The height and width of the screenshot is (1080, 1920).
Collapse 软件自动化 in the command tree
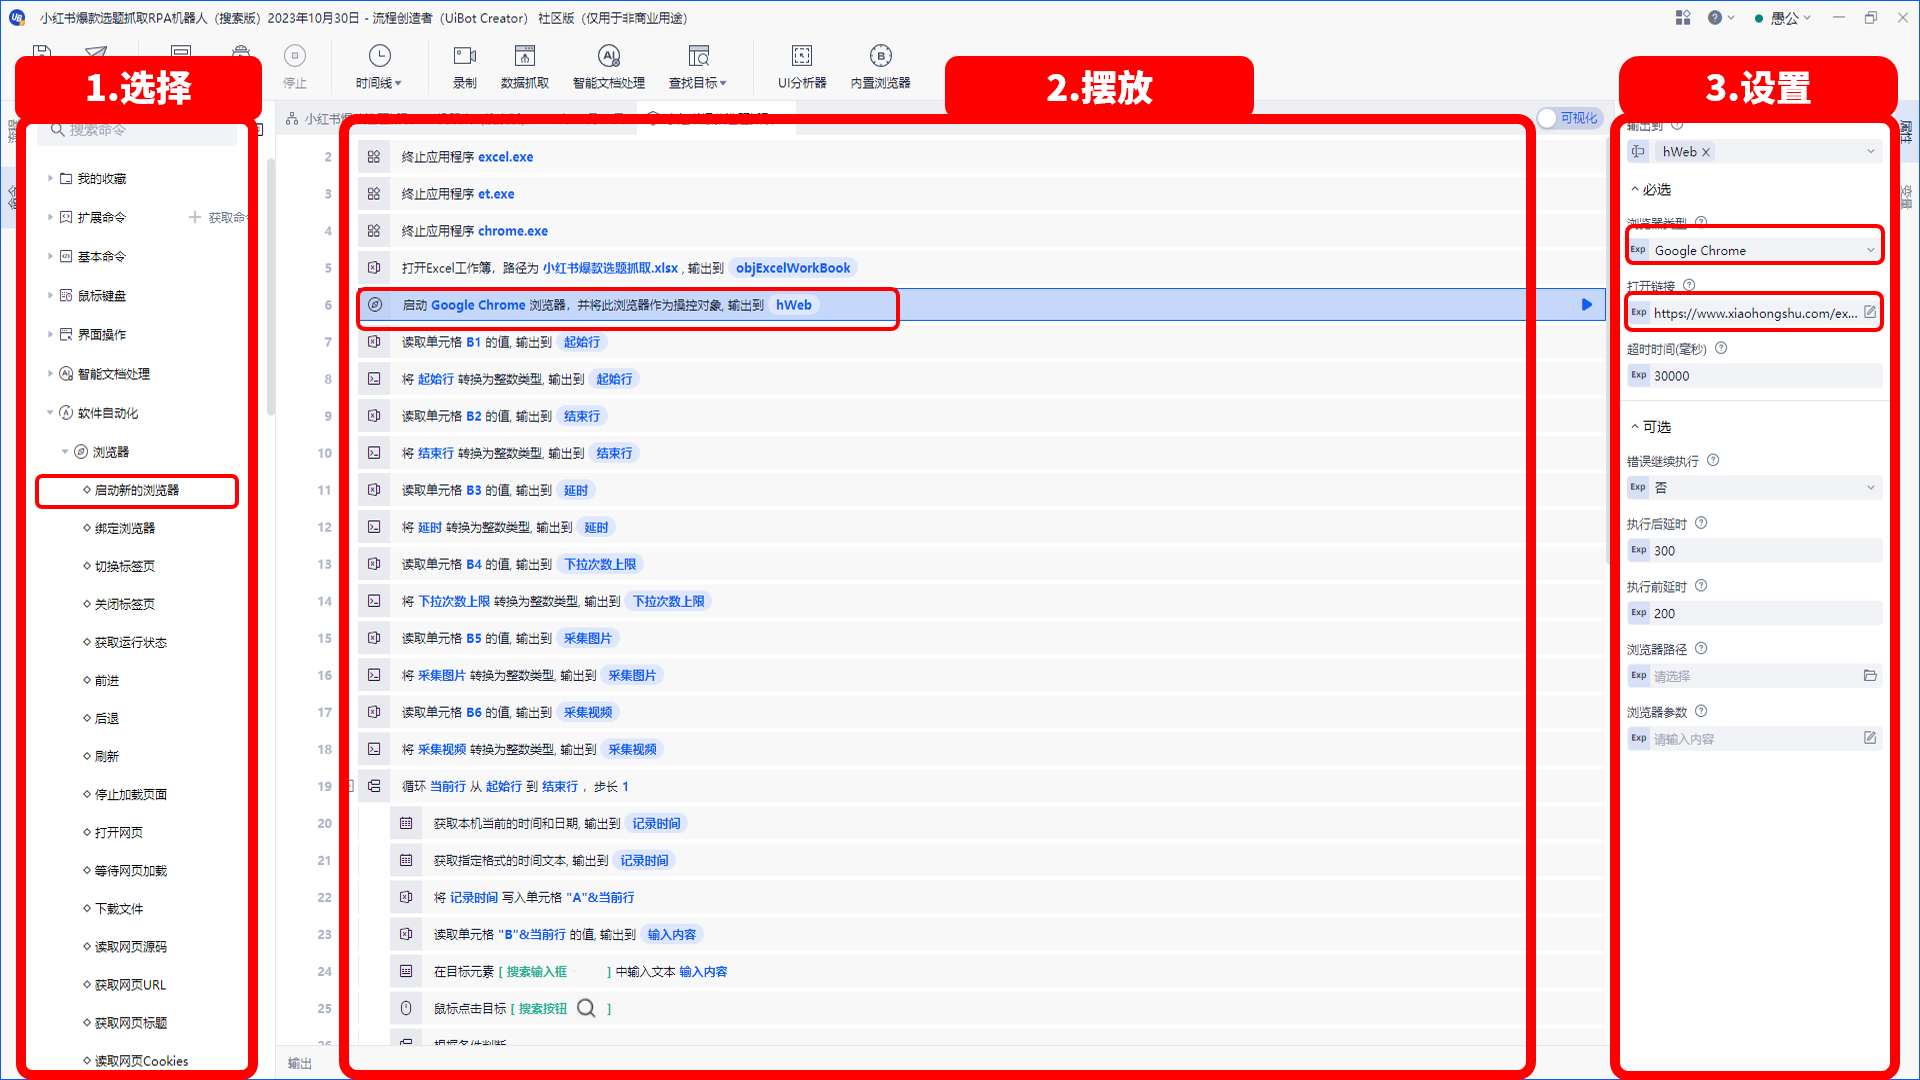[50, 412]
